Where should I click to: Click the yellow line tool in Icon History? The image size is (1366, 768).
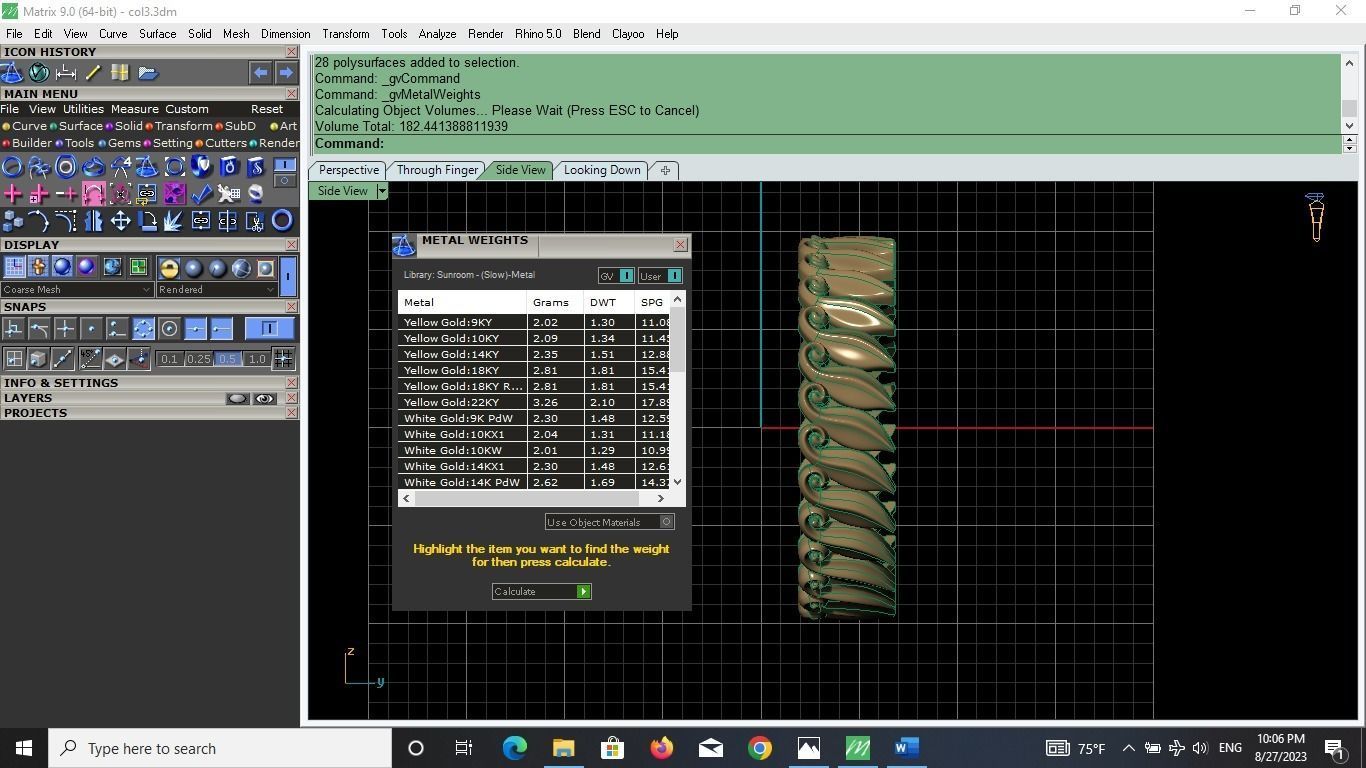[x=92, y=72]
